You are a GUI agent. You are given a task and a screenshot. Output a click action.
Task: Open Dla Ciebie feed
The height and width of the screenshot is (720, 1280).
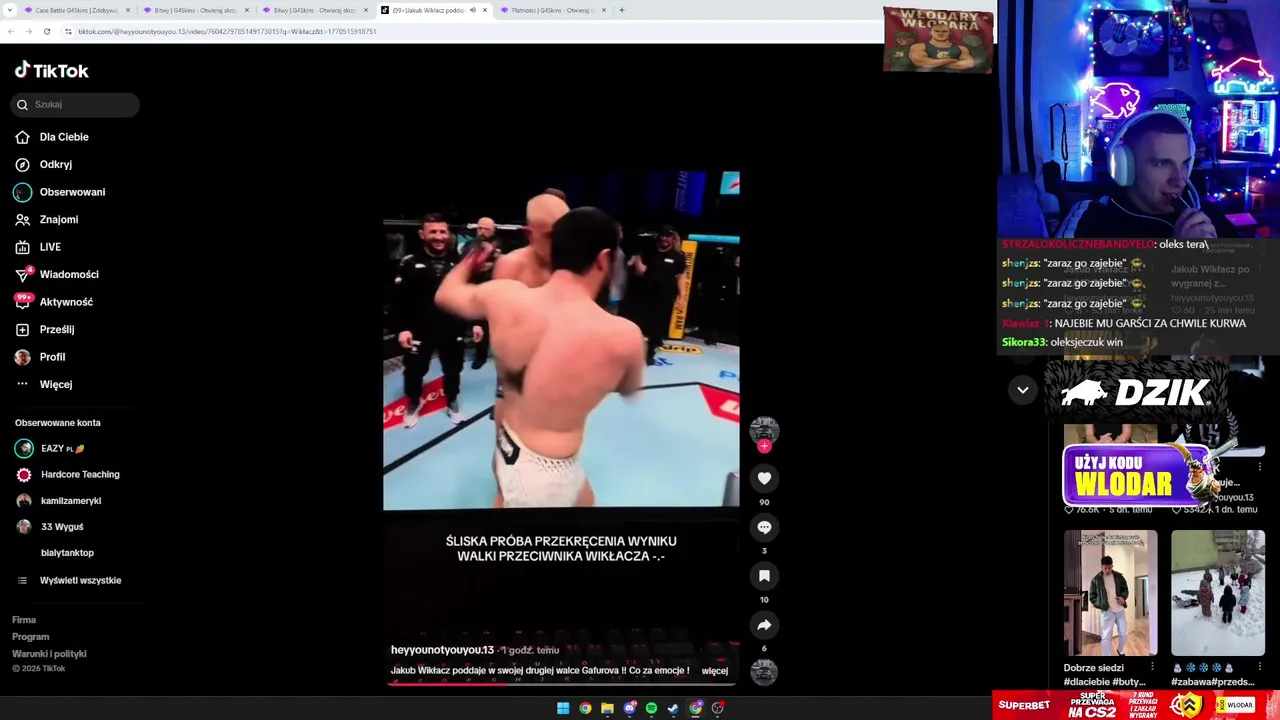(64, 137)
